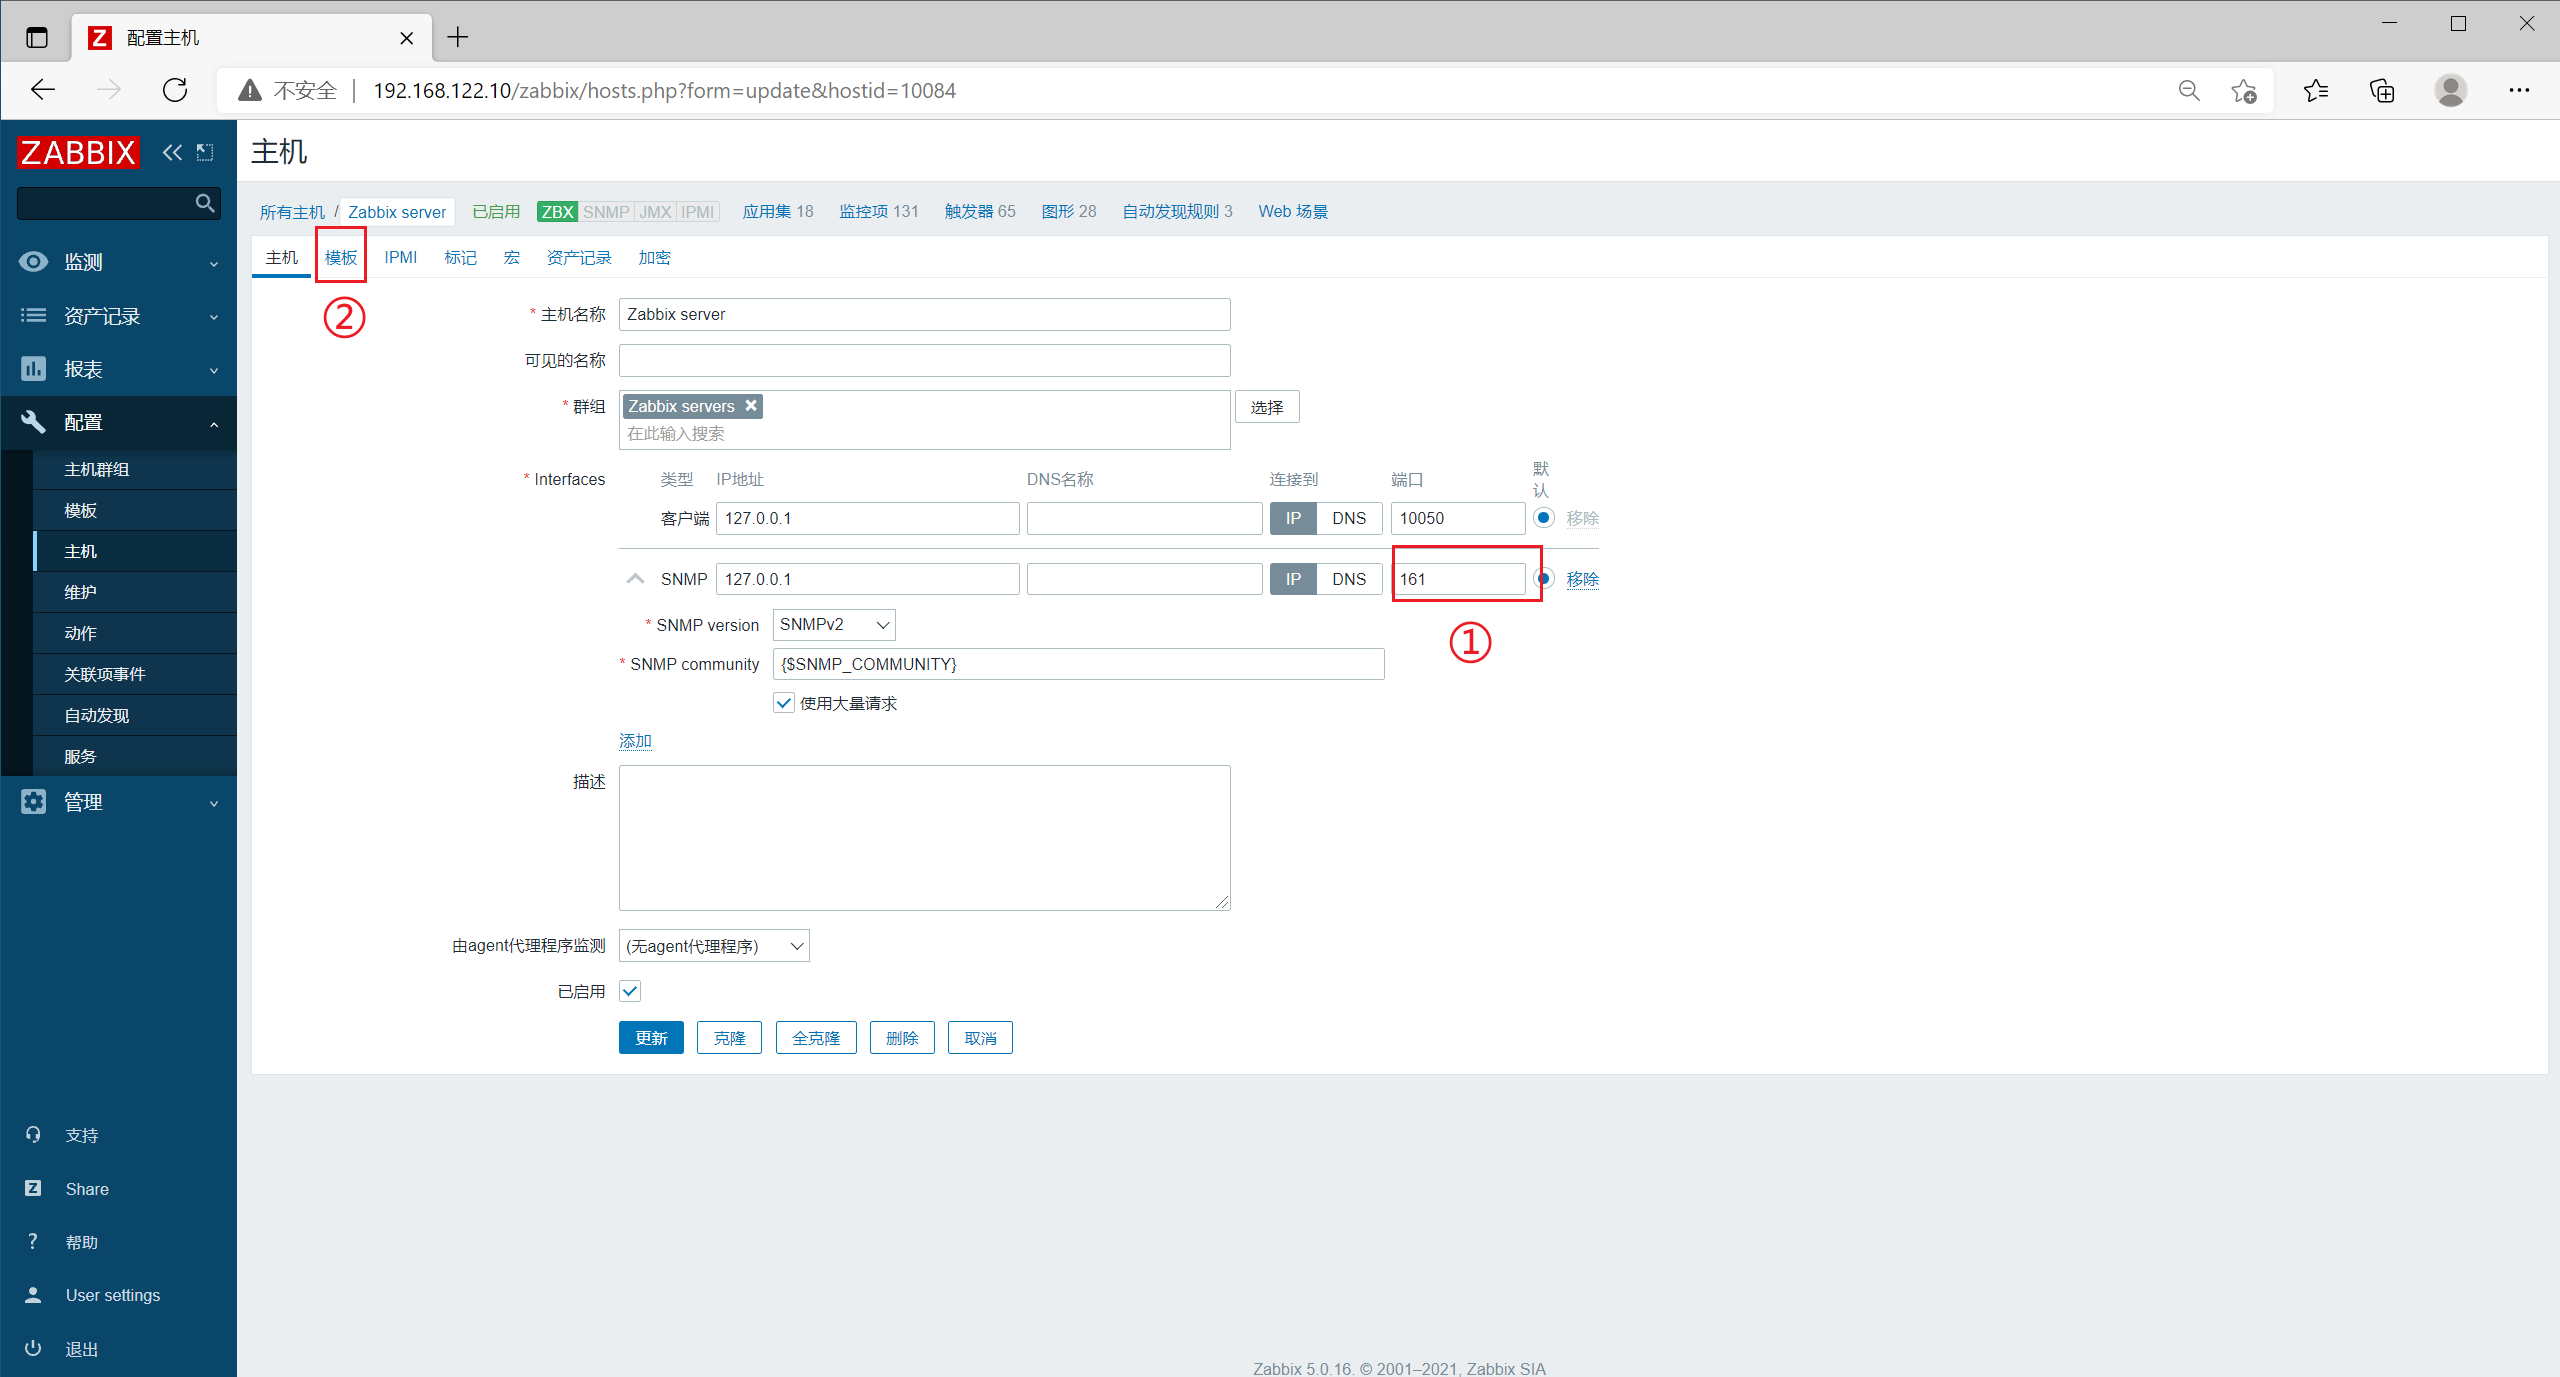Click the power icon for 退出
This screenshot has height=1377, width=2560.
(x=33, y=1348)
